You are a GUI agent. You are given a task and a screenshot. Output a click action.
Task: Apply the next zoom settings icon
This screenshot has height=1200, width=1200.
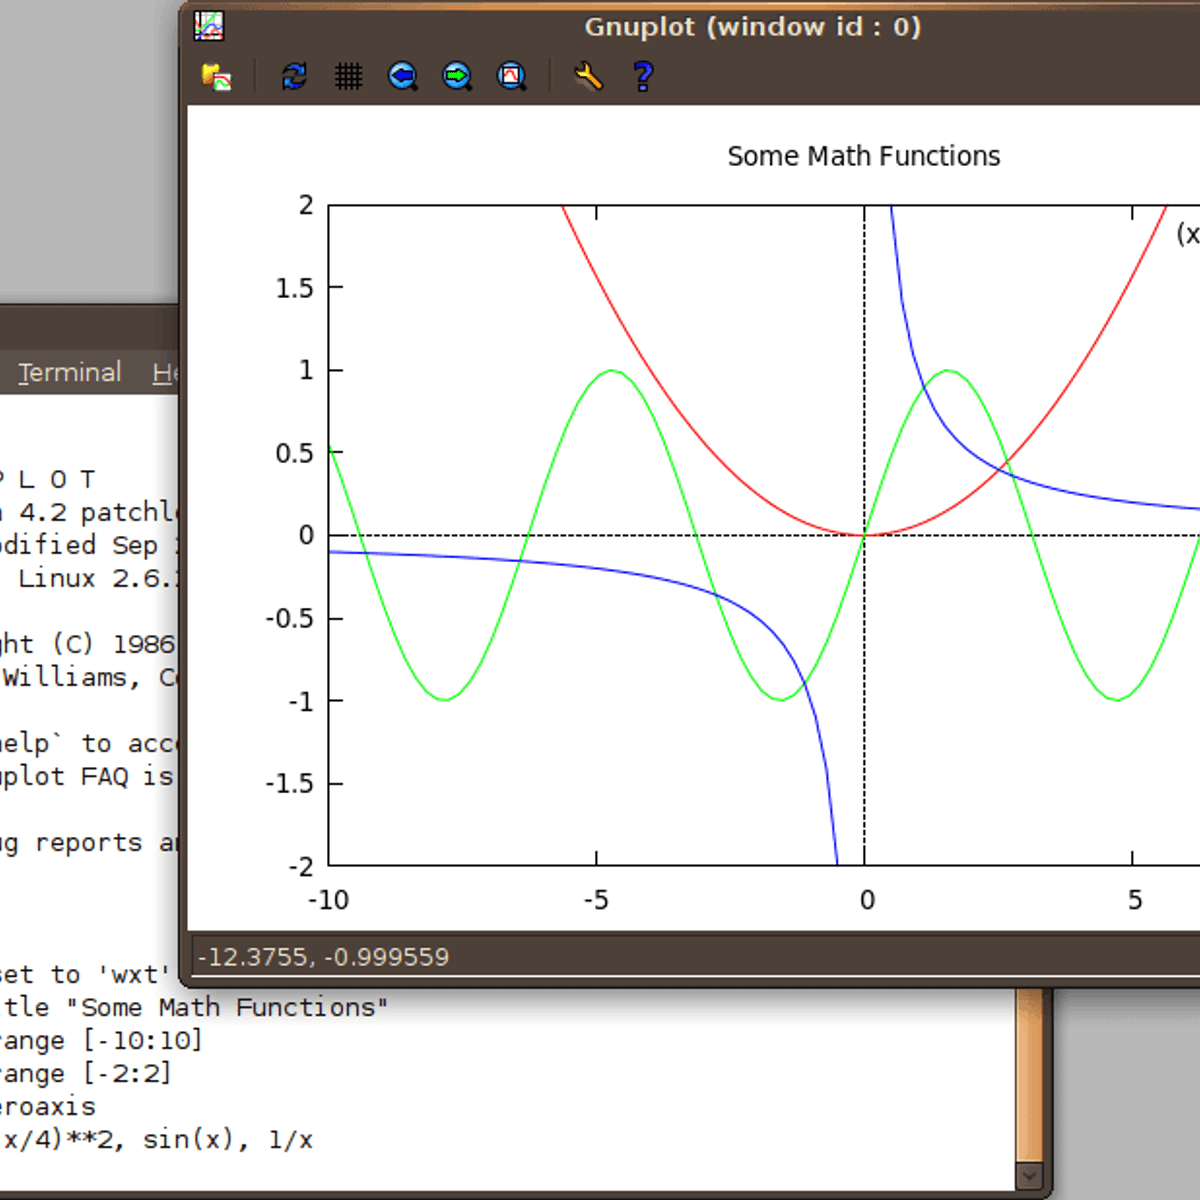point(457,77)
